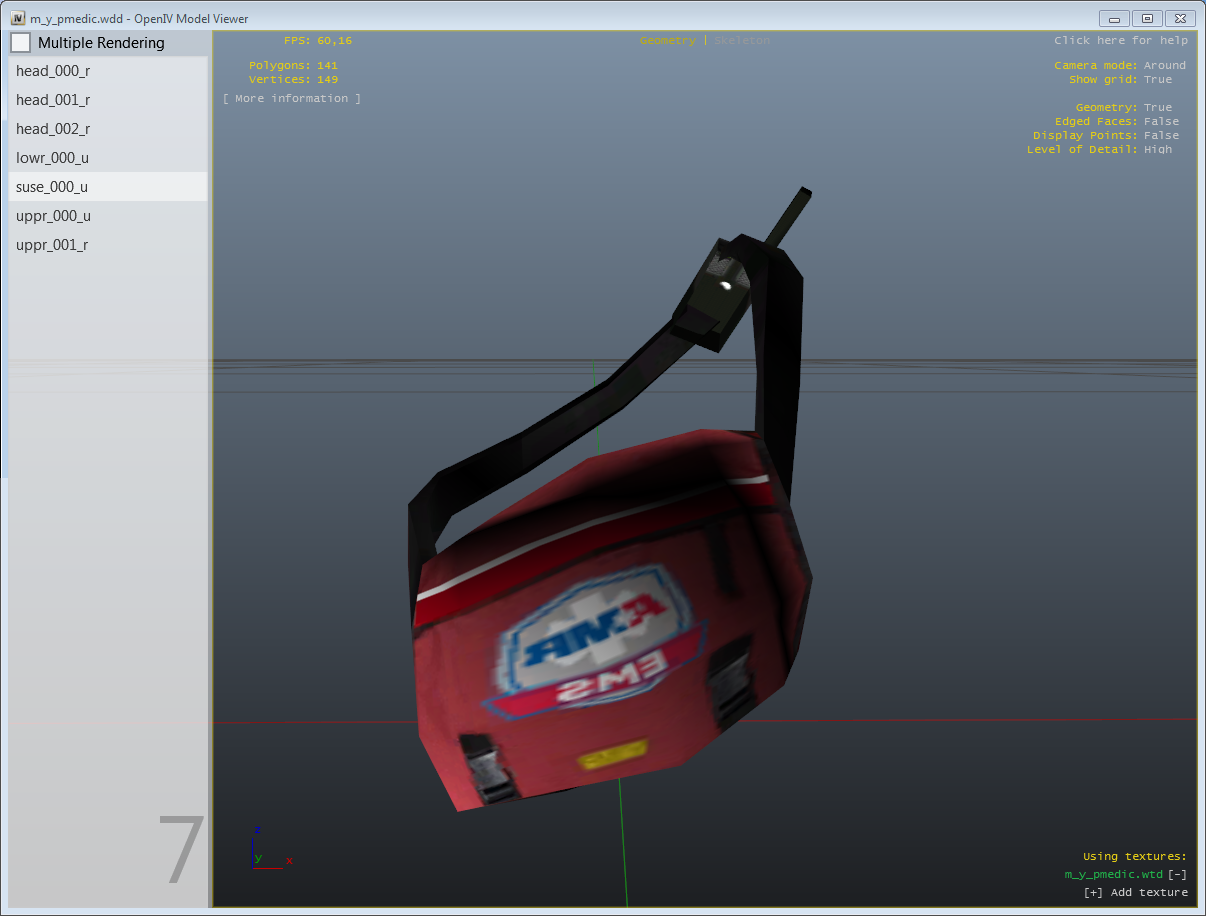Image resolution: width=1206 pixels, height=916 pixels.
Task: Maximize the OpenIV Model Viewer window
Action: point(1147,18)
